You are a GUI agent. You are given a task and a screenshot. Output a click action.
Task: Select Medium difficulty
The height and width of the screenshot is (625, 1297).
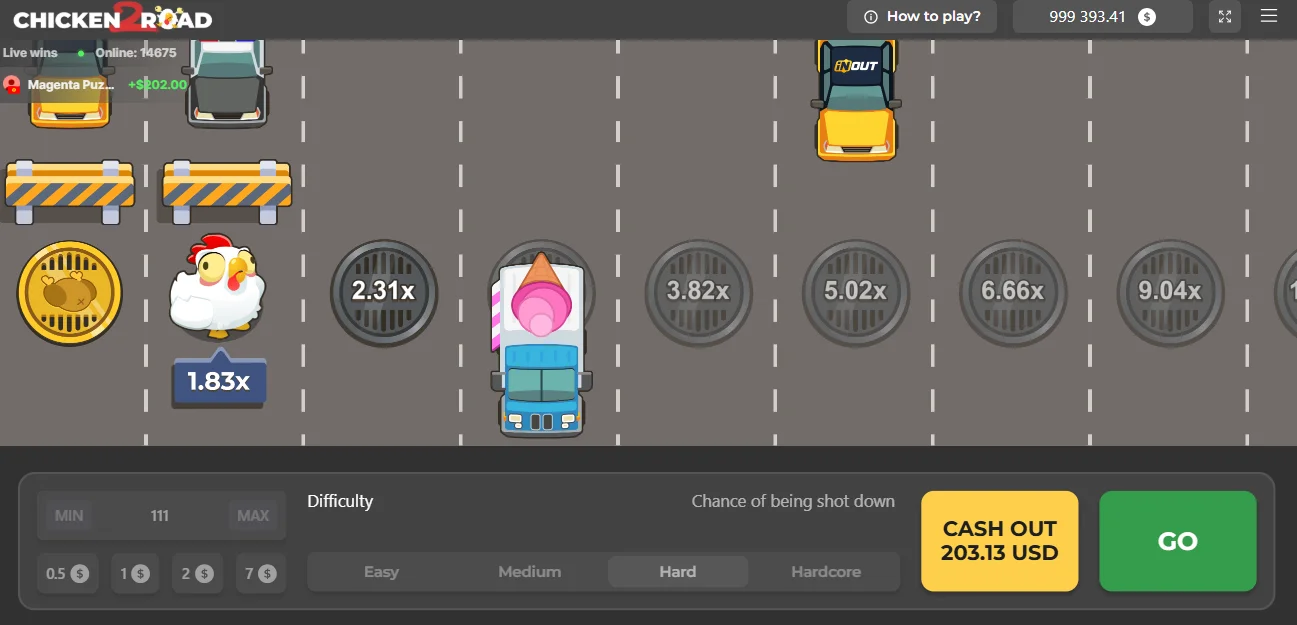coord(529,572)
